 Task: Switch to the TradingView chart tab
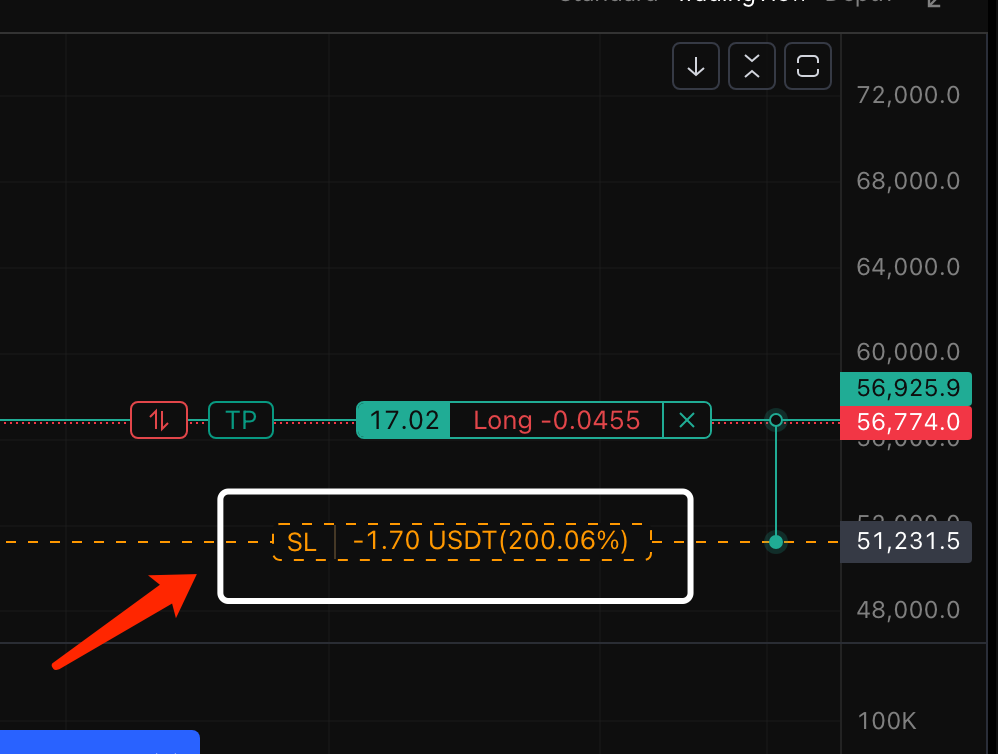pyautogui.click(x=740, y=3)
